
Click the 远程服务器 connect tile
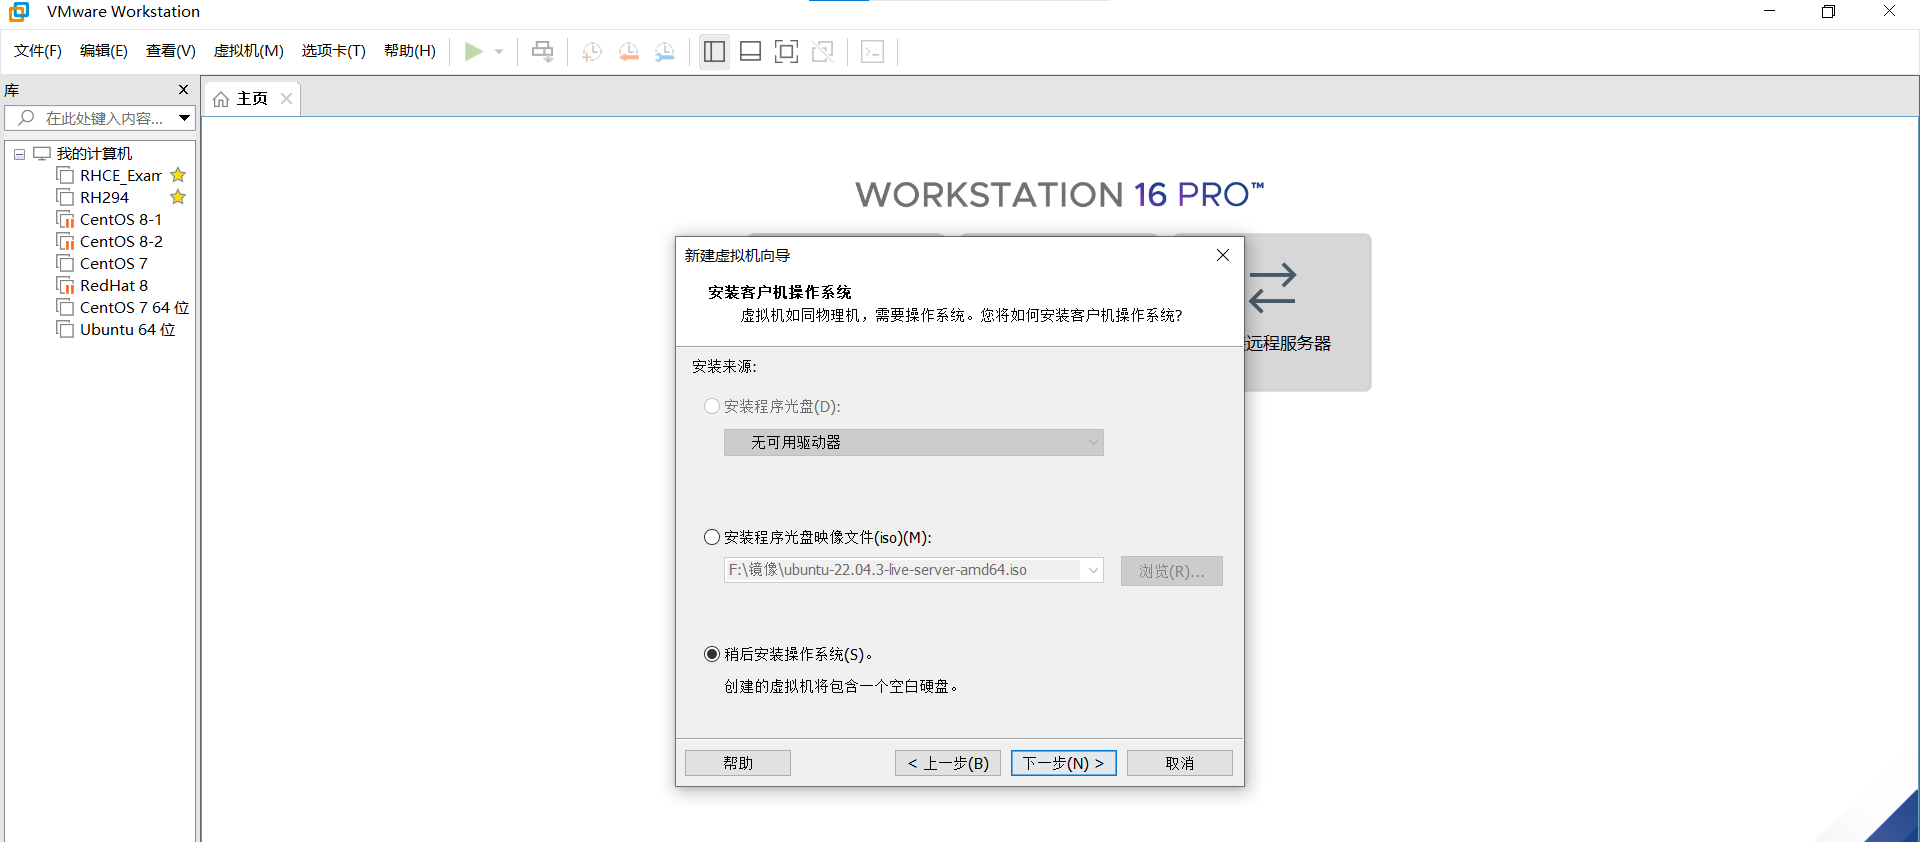(1307, 312)
